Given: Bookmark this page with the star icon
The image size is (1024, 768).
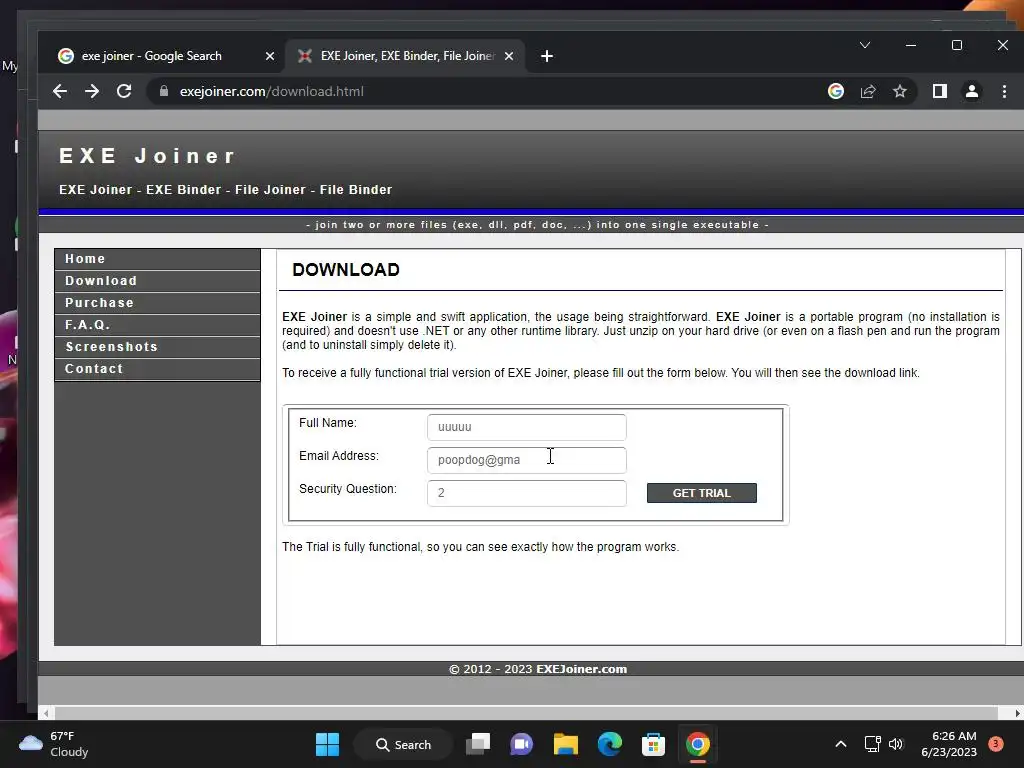Looking at the screenshot, I should click(900, 91).
